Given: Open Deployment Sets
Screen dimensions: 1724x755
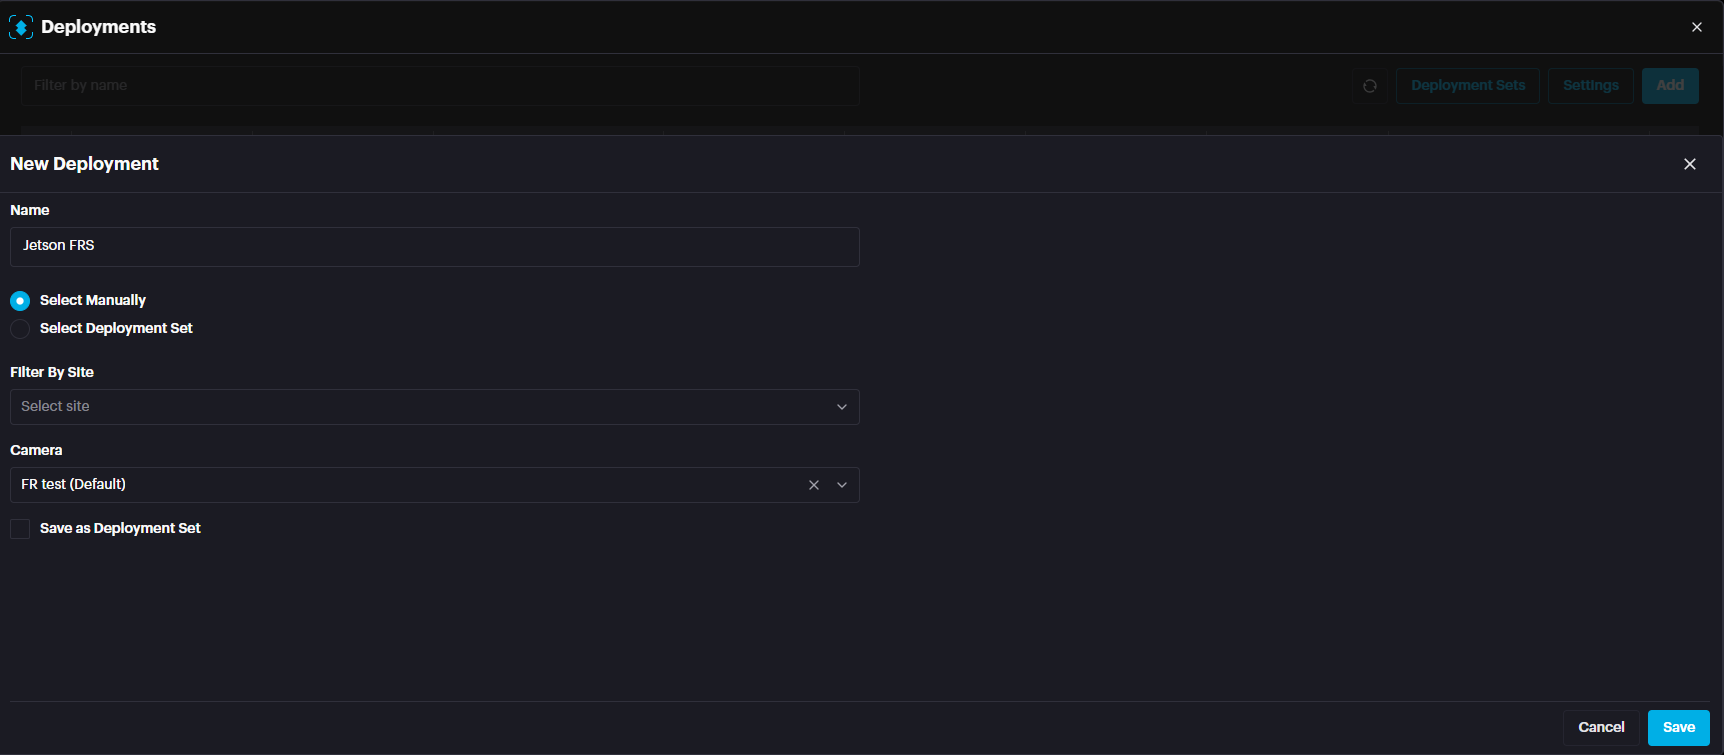Looking at the screenshot, I should (1467, 86).
